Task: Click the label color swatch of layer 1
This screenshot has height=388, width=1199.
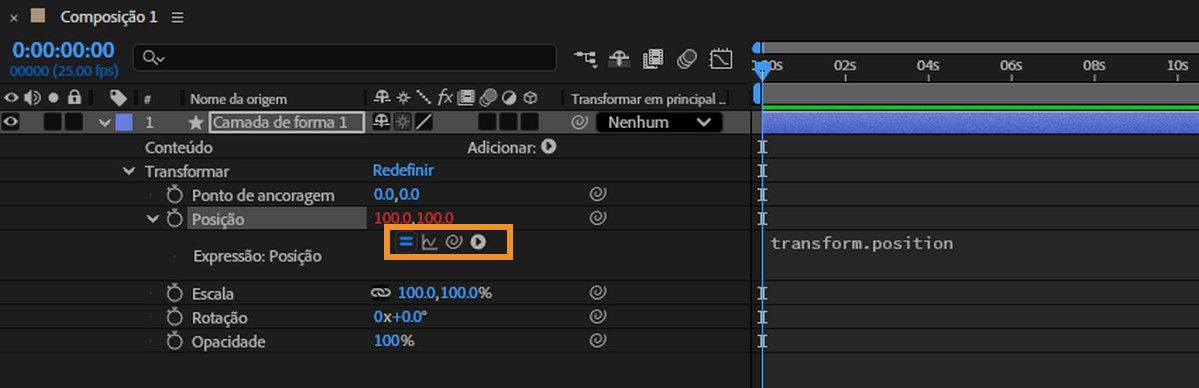Action: pos(124,122)
